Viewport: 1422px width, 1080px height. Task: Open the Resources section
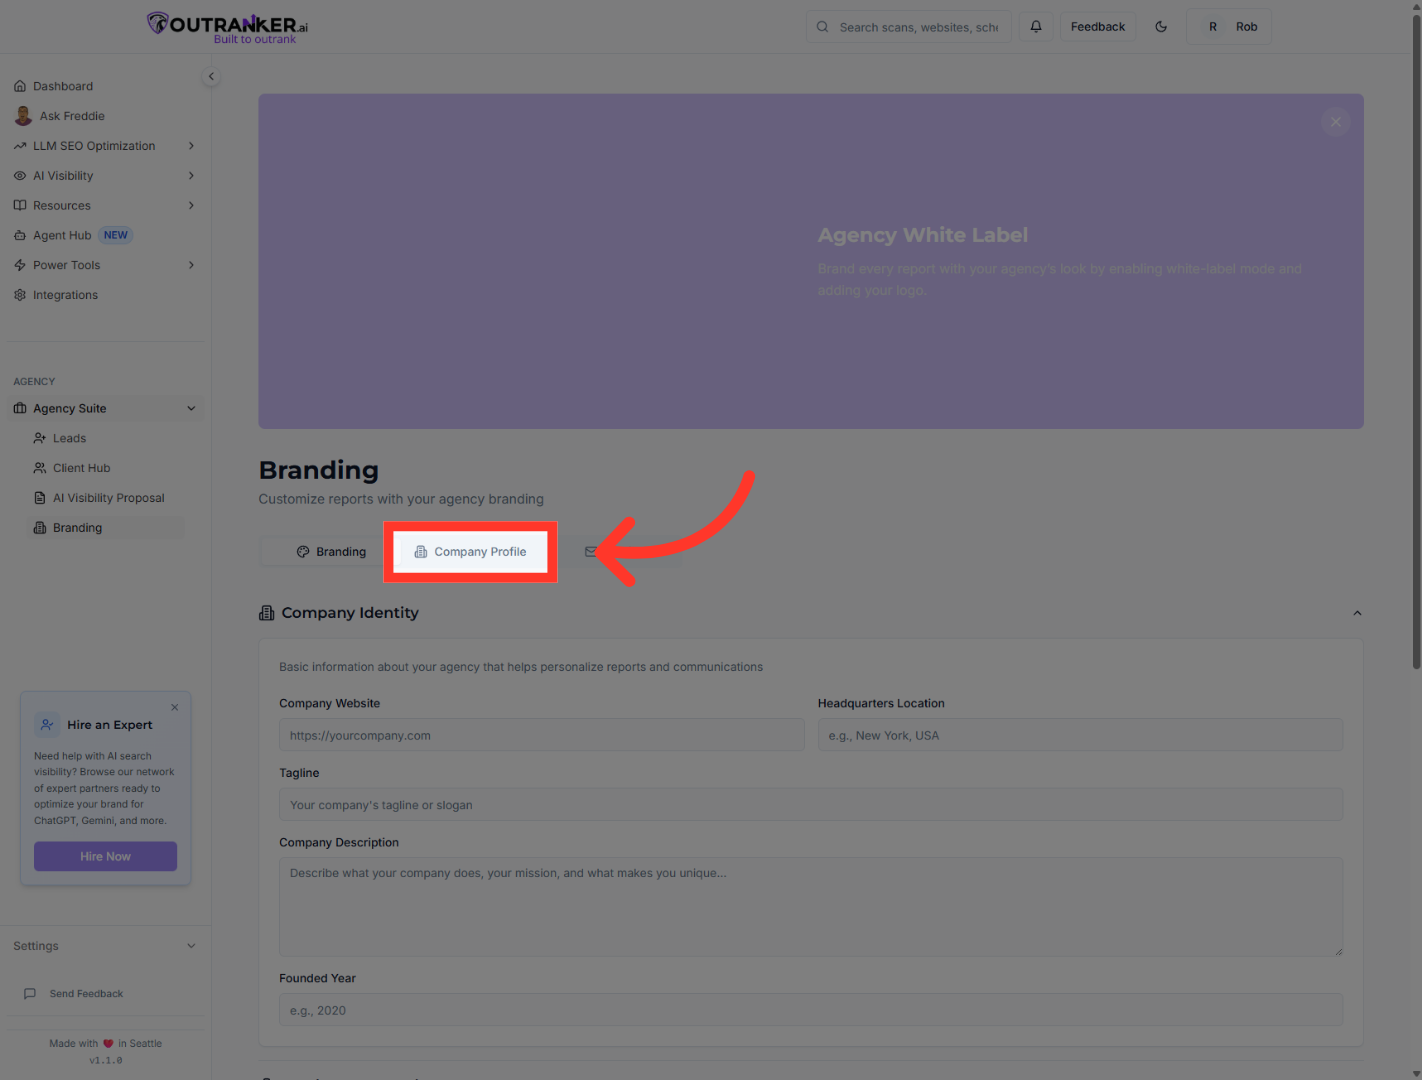(62, 205)
